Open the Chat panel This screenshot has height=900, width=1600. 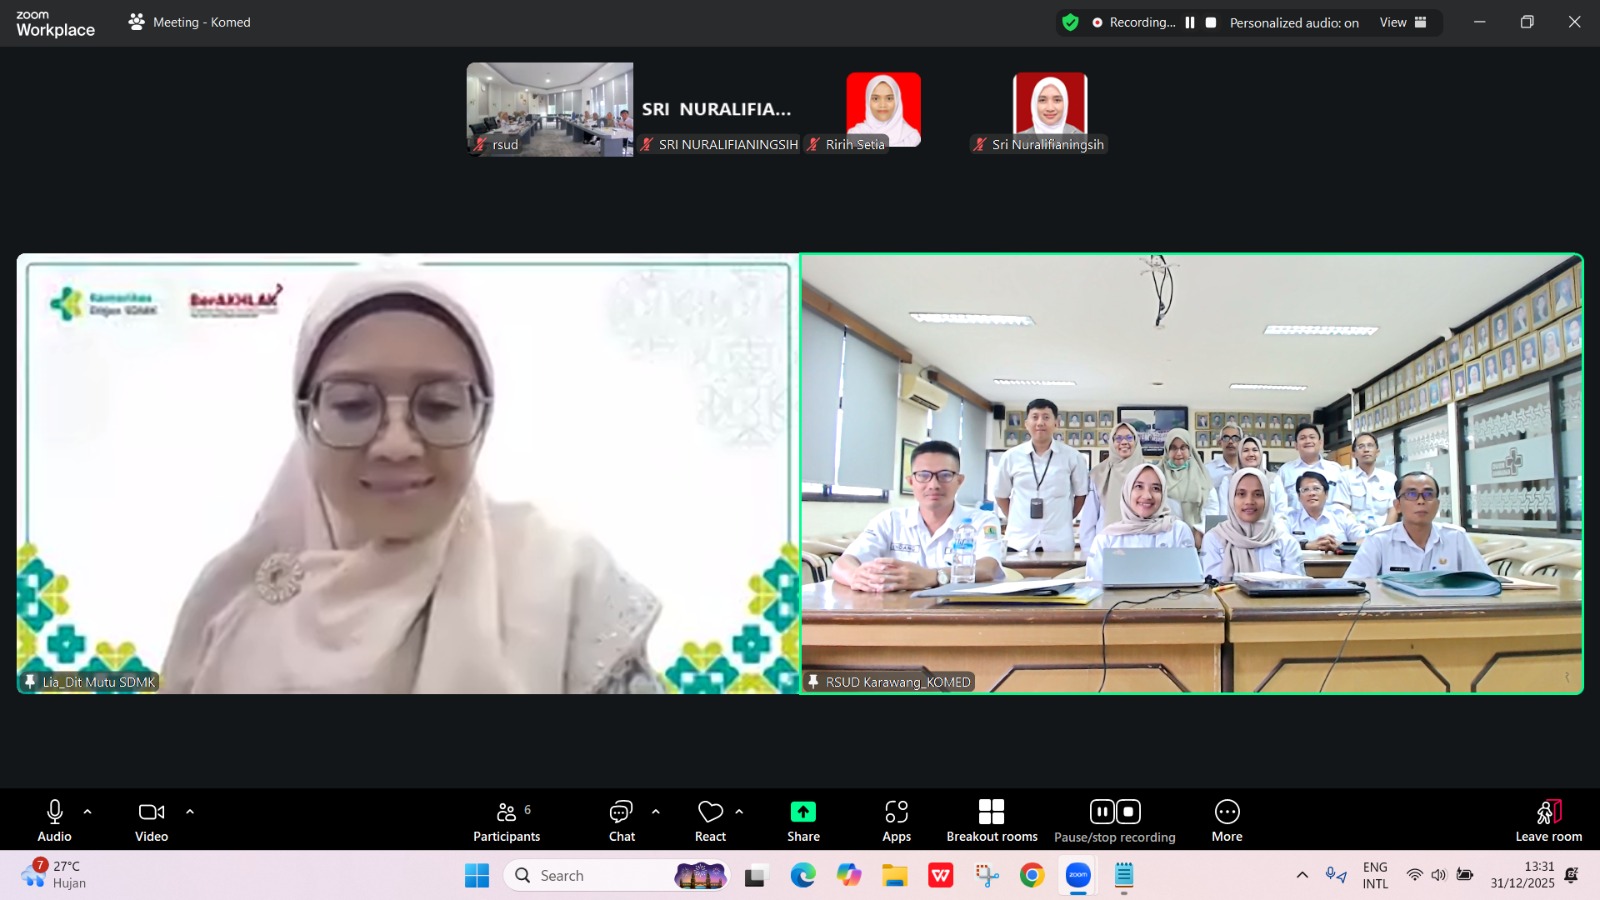621,820
